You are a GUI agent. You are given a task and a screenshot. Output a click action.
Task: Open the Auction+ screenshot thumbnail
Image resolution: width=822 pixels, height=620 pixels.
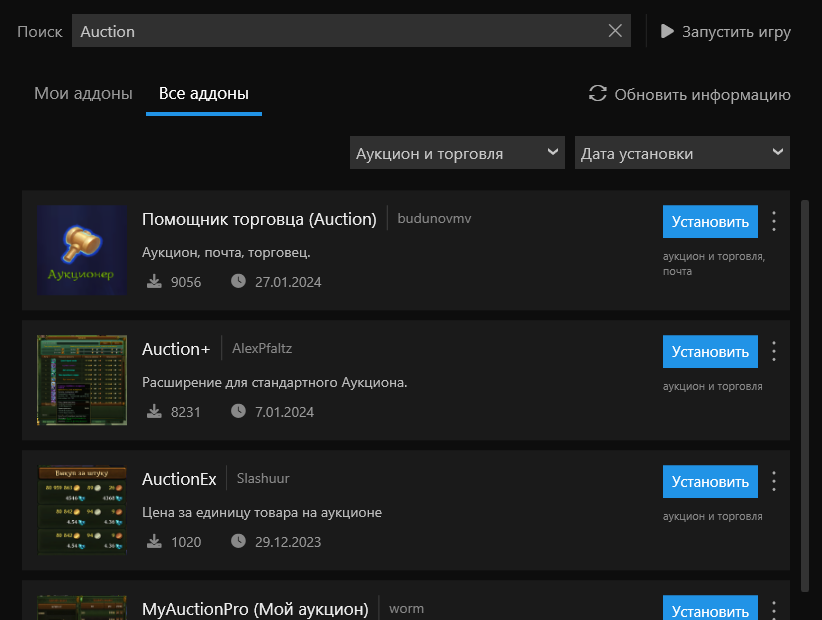click(82, 380)
